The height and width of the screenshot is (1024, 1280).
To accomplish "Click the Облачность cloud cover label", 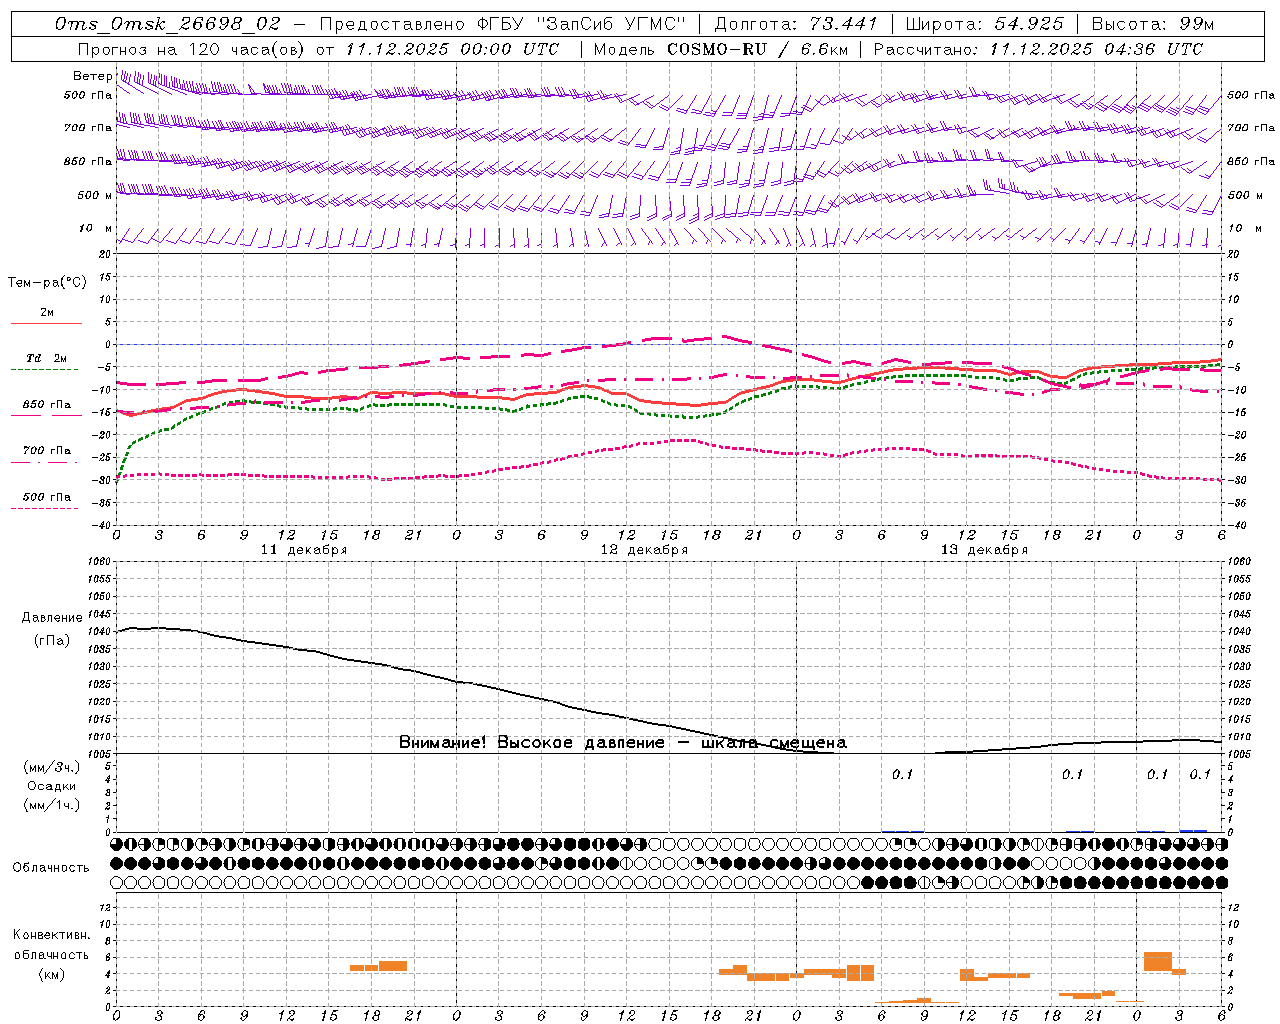I will 51,868.
